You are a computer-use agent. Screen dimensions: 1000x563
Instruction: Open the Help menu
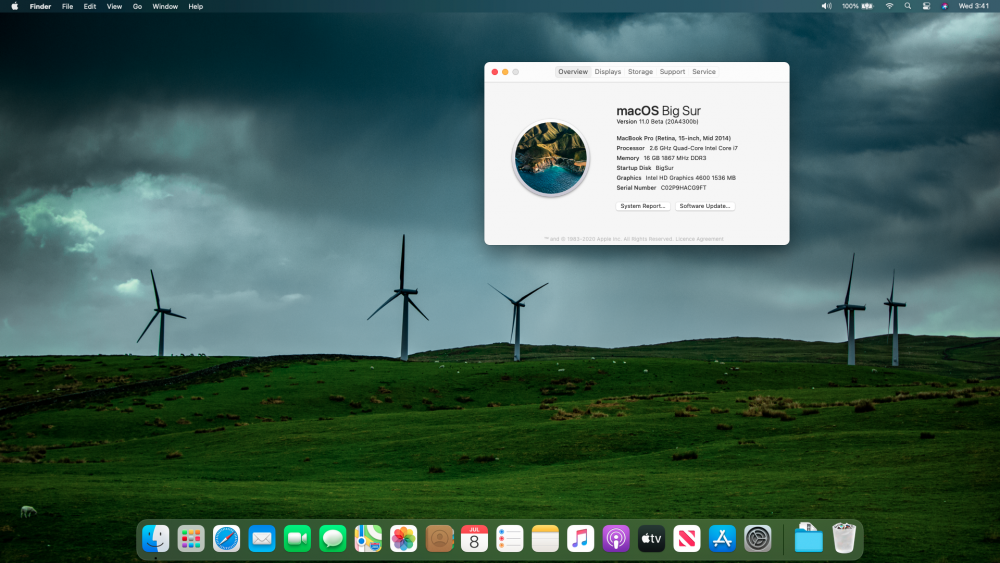pos(196,6)
